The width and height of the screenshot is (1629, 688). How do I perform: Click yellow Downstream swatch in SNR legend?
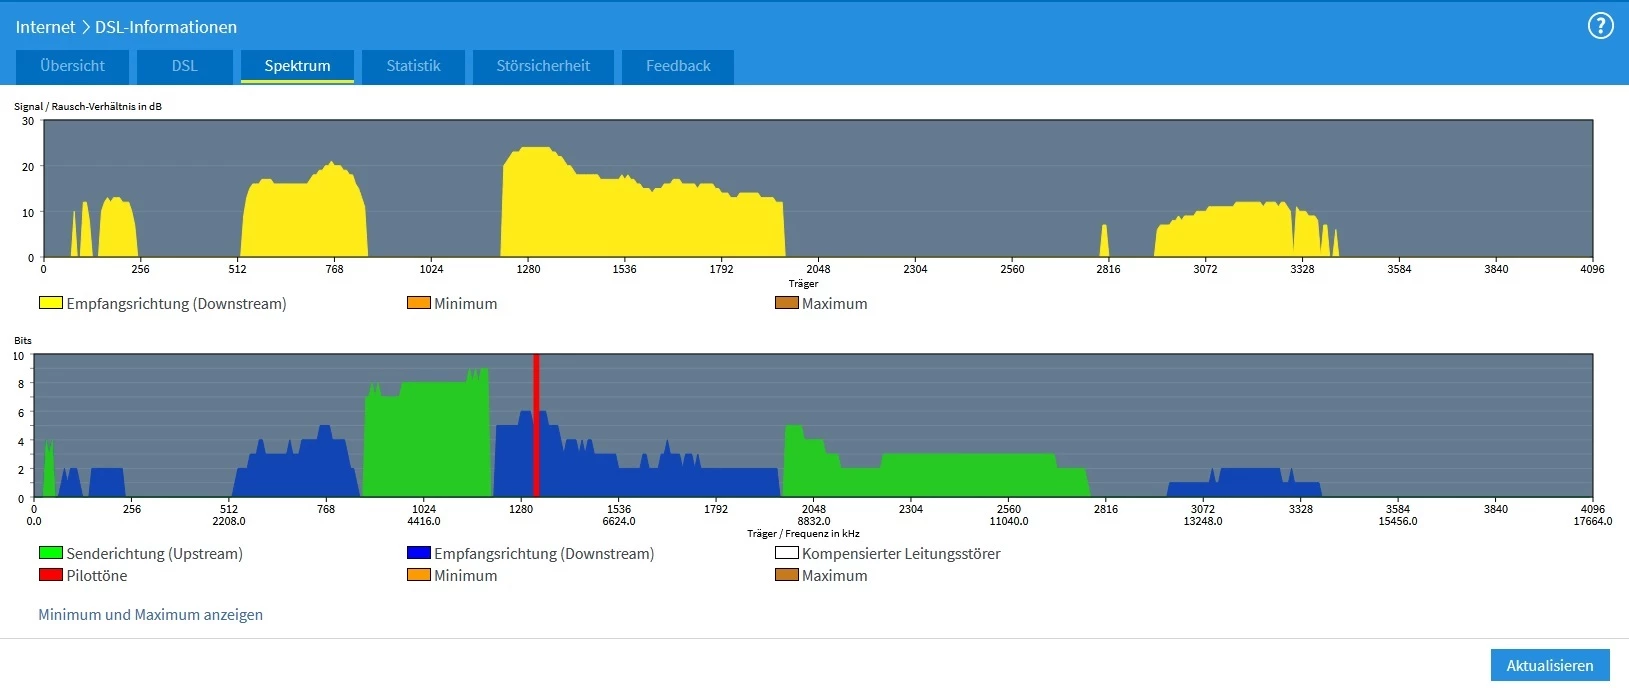pyautogui.click(x=50, y=303)
